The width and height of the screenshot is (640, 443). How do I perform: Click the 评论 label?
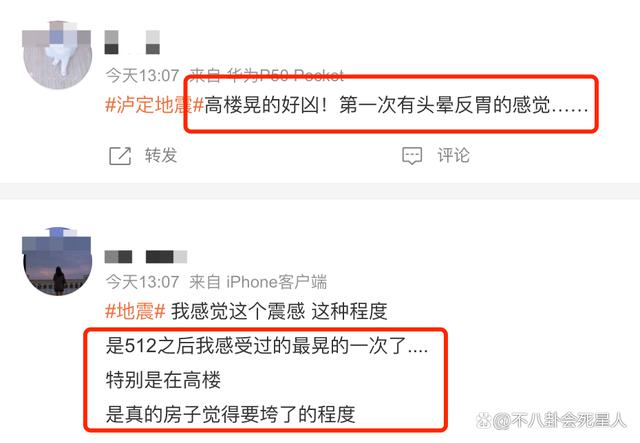[453, 156]
